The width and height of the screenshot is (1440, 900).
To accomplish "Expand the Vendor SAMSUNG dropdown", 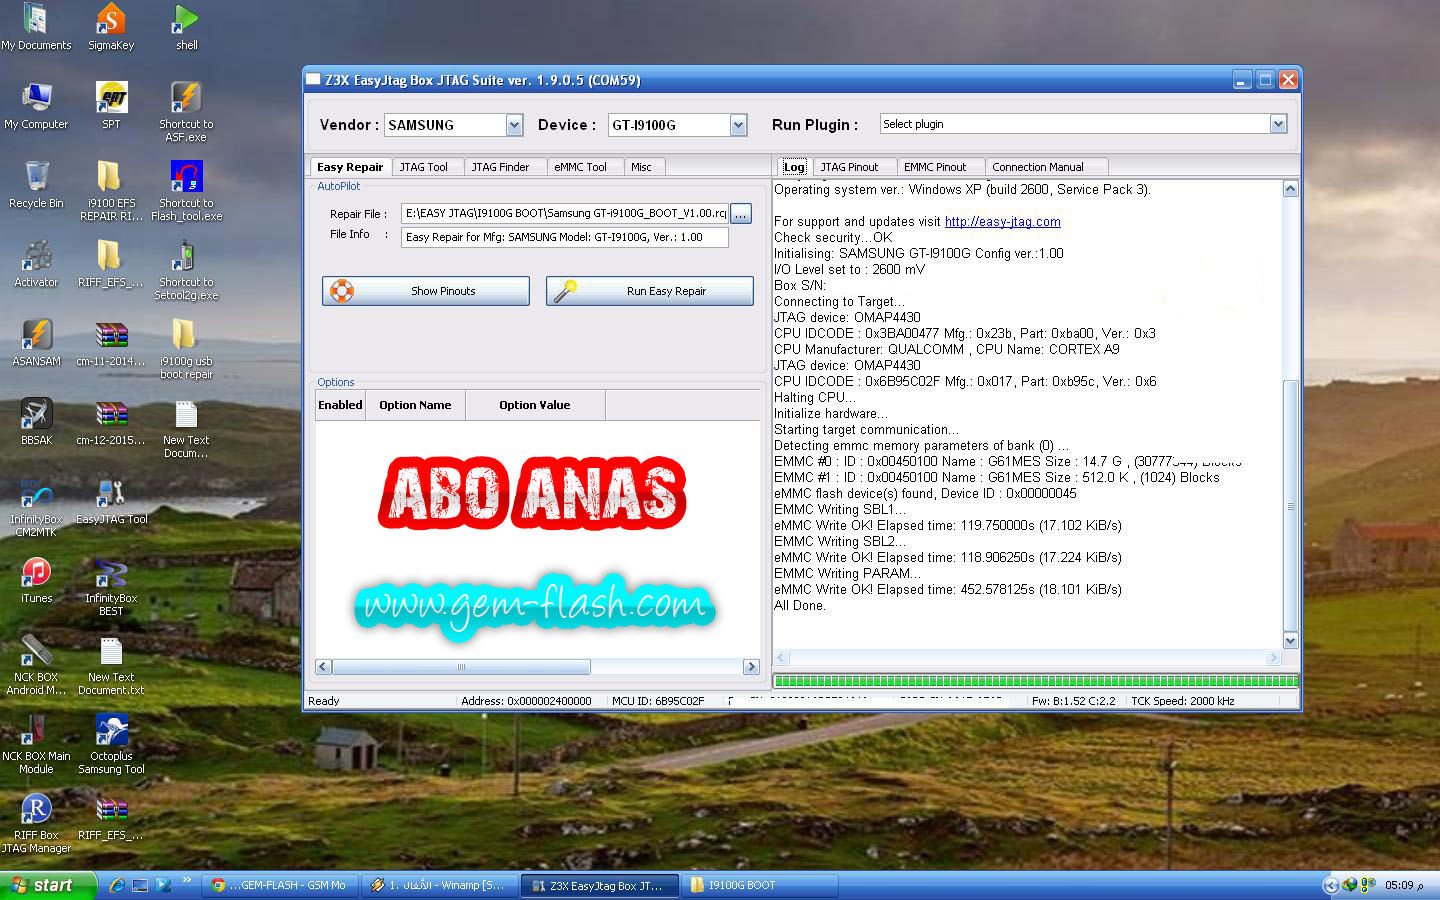I will tap(514, 125).
